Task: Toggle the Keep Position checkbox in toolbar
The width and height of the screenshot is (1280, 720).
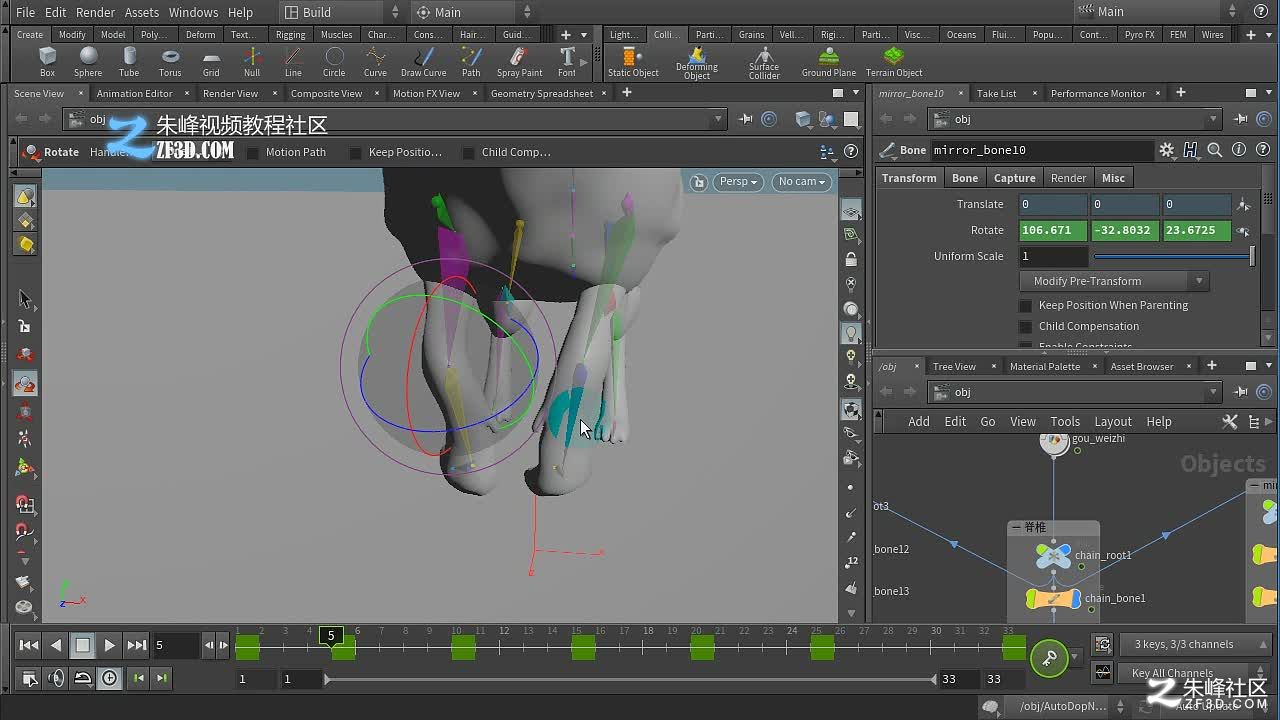Action: click(x=355, y=153)
